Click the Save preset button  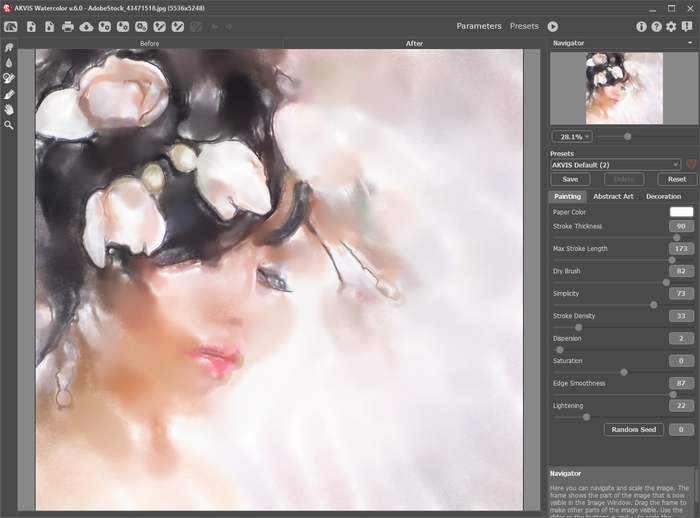(x=571, y=179)
